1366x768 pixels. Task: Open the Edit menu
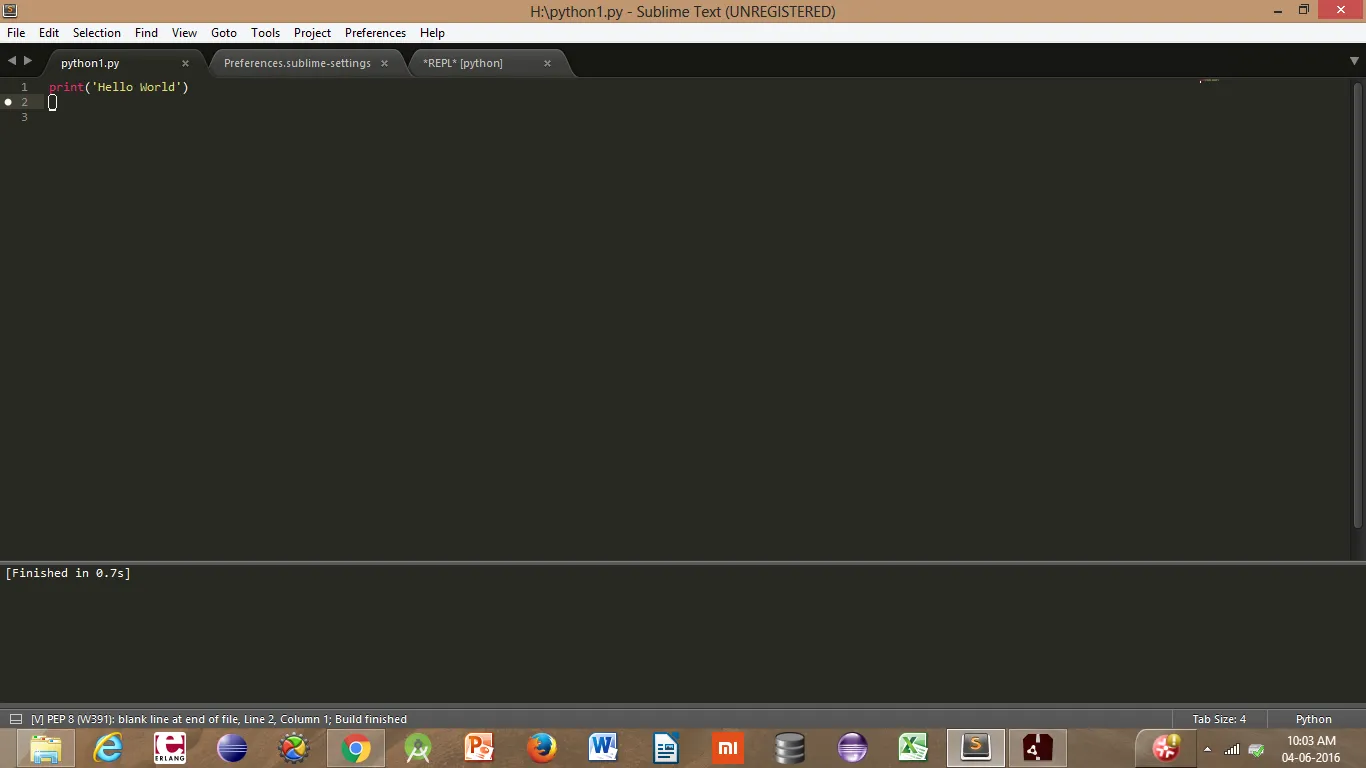coord(49,33)
